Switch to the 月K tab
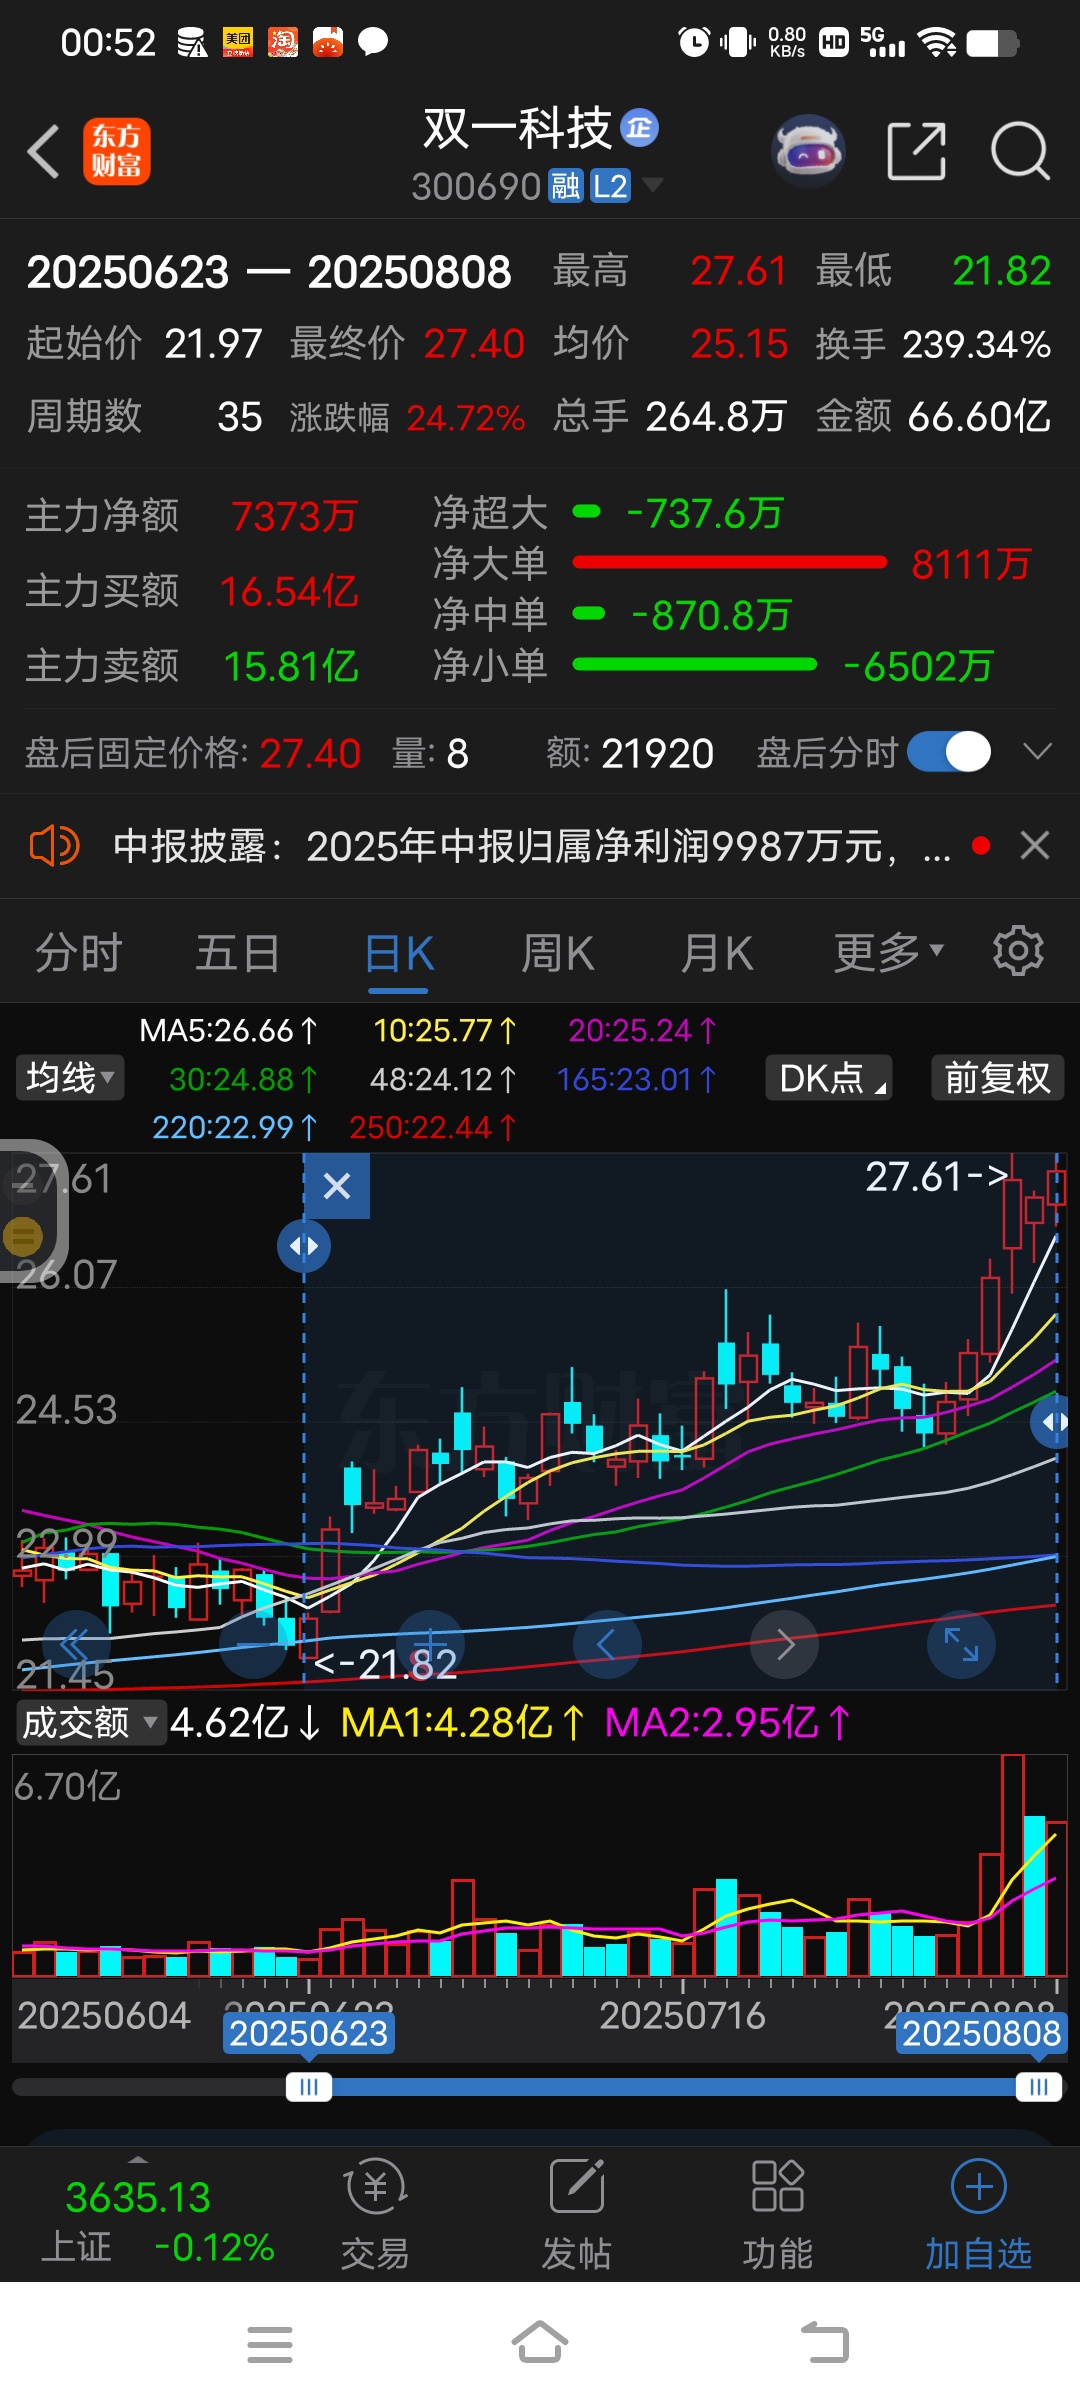The image size is (1080, 2408). pos(717,953)
